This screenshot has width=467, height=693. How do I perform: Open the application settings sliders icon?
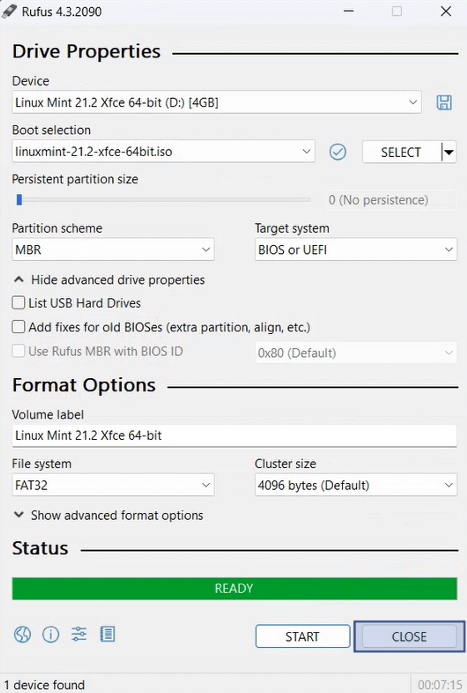(79, 635)
